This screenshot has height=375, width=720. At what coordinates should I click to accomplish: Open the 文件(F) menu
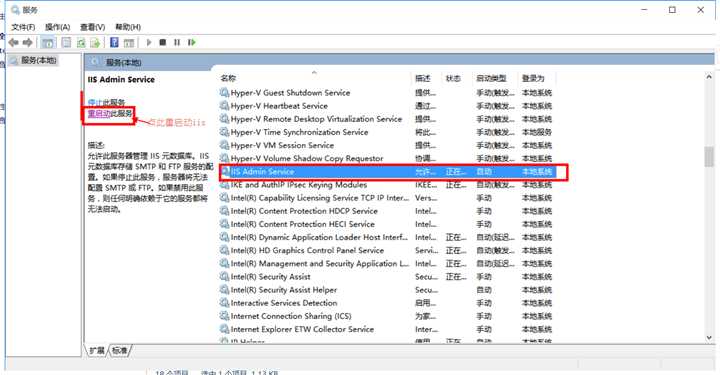(x=23, y=27)
